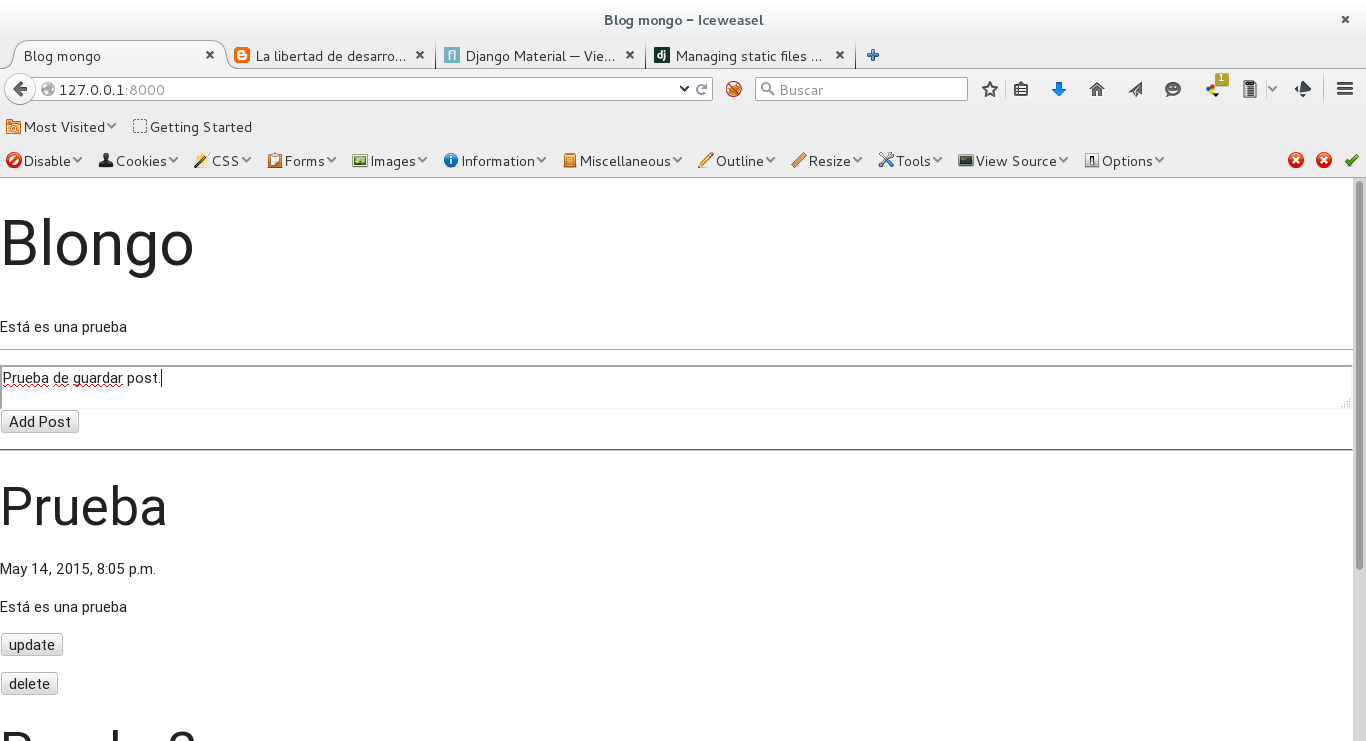The image size is (1366, 741).
Task: Open the hamburger menu
Action: coord(1345,89)
